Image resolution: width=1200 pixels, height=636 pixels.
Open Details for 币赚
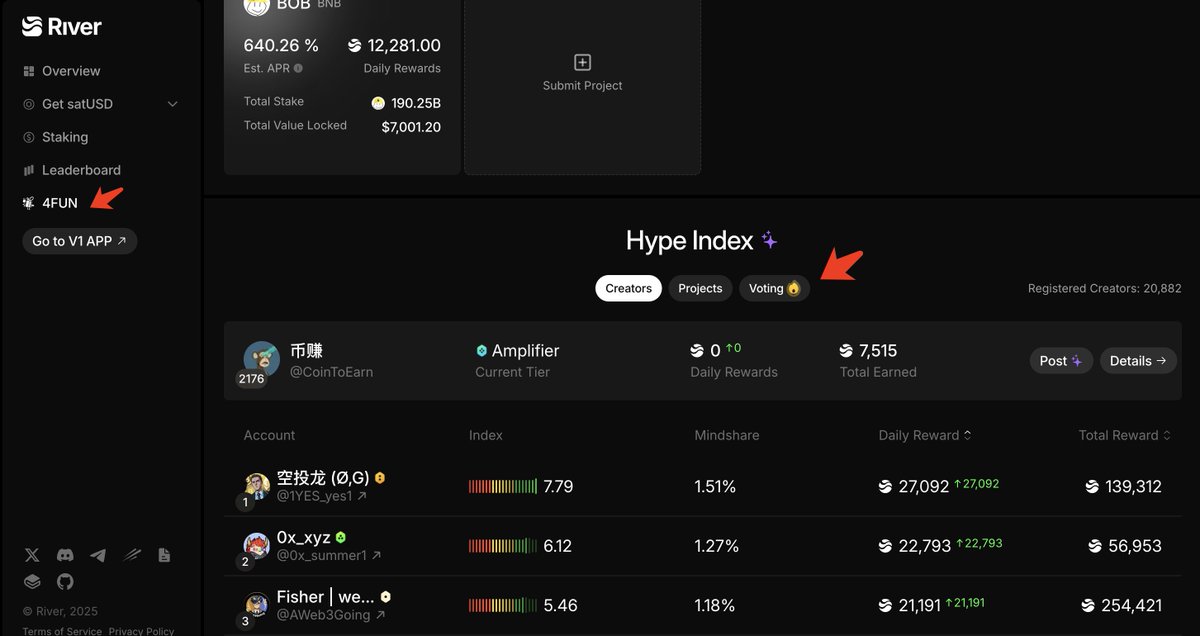click(x=1138, y=361)
